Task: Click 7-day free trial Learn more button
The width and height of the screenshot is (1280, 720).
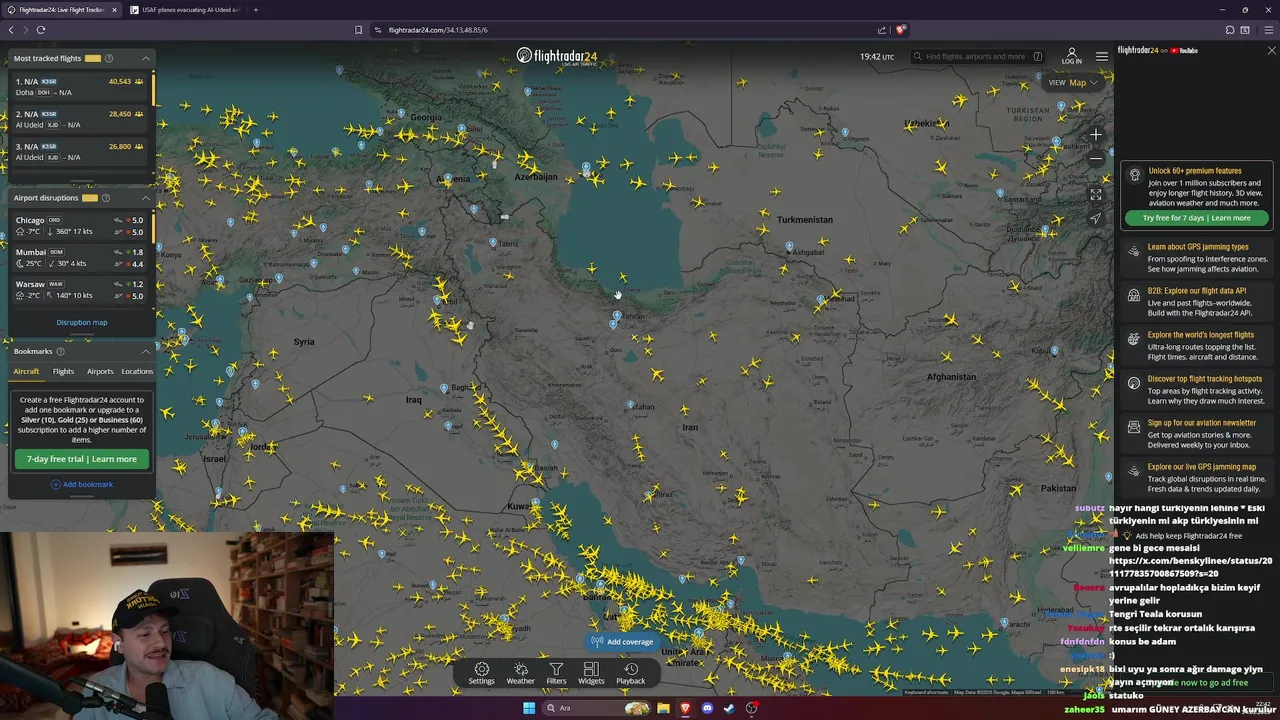Action: (x=82, y=459)
